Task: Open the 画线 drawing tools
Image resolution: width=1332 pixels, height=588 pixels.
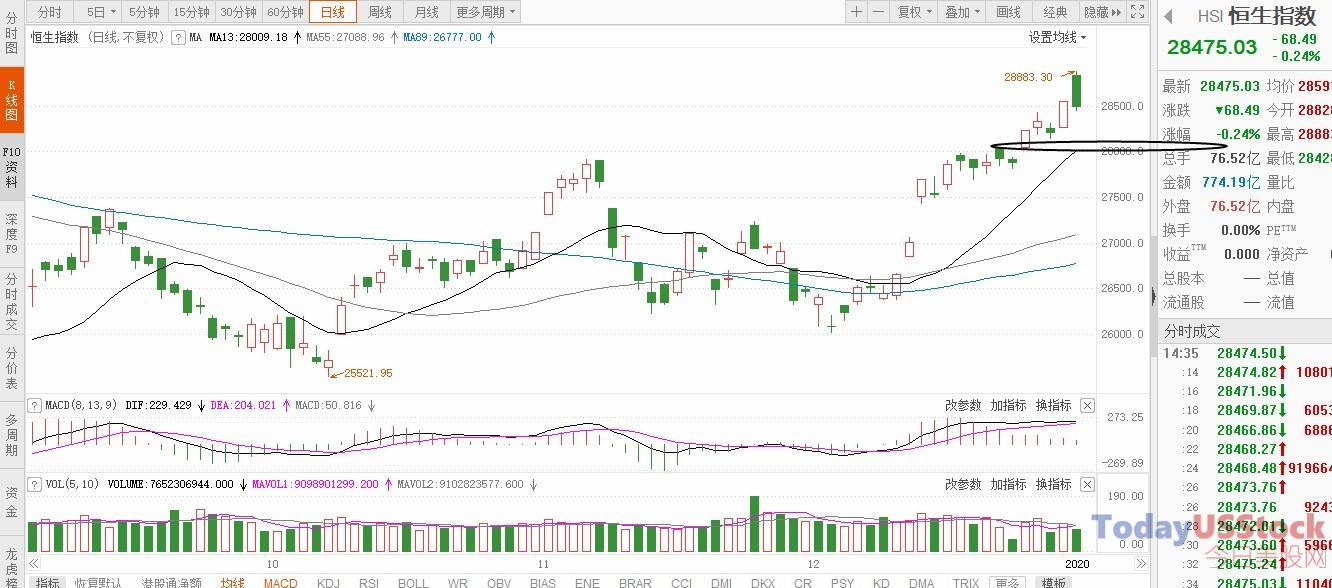Action: (x=1009, y=12)
